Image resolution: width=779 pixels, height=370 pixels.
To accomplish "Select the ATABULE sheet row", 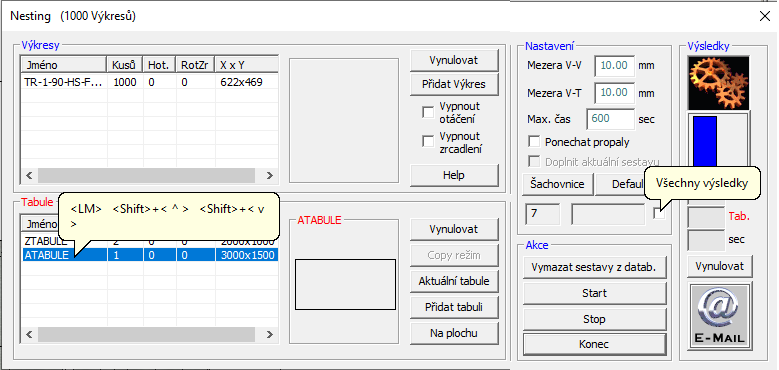I will 149,255.
